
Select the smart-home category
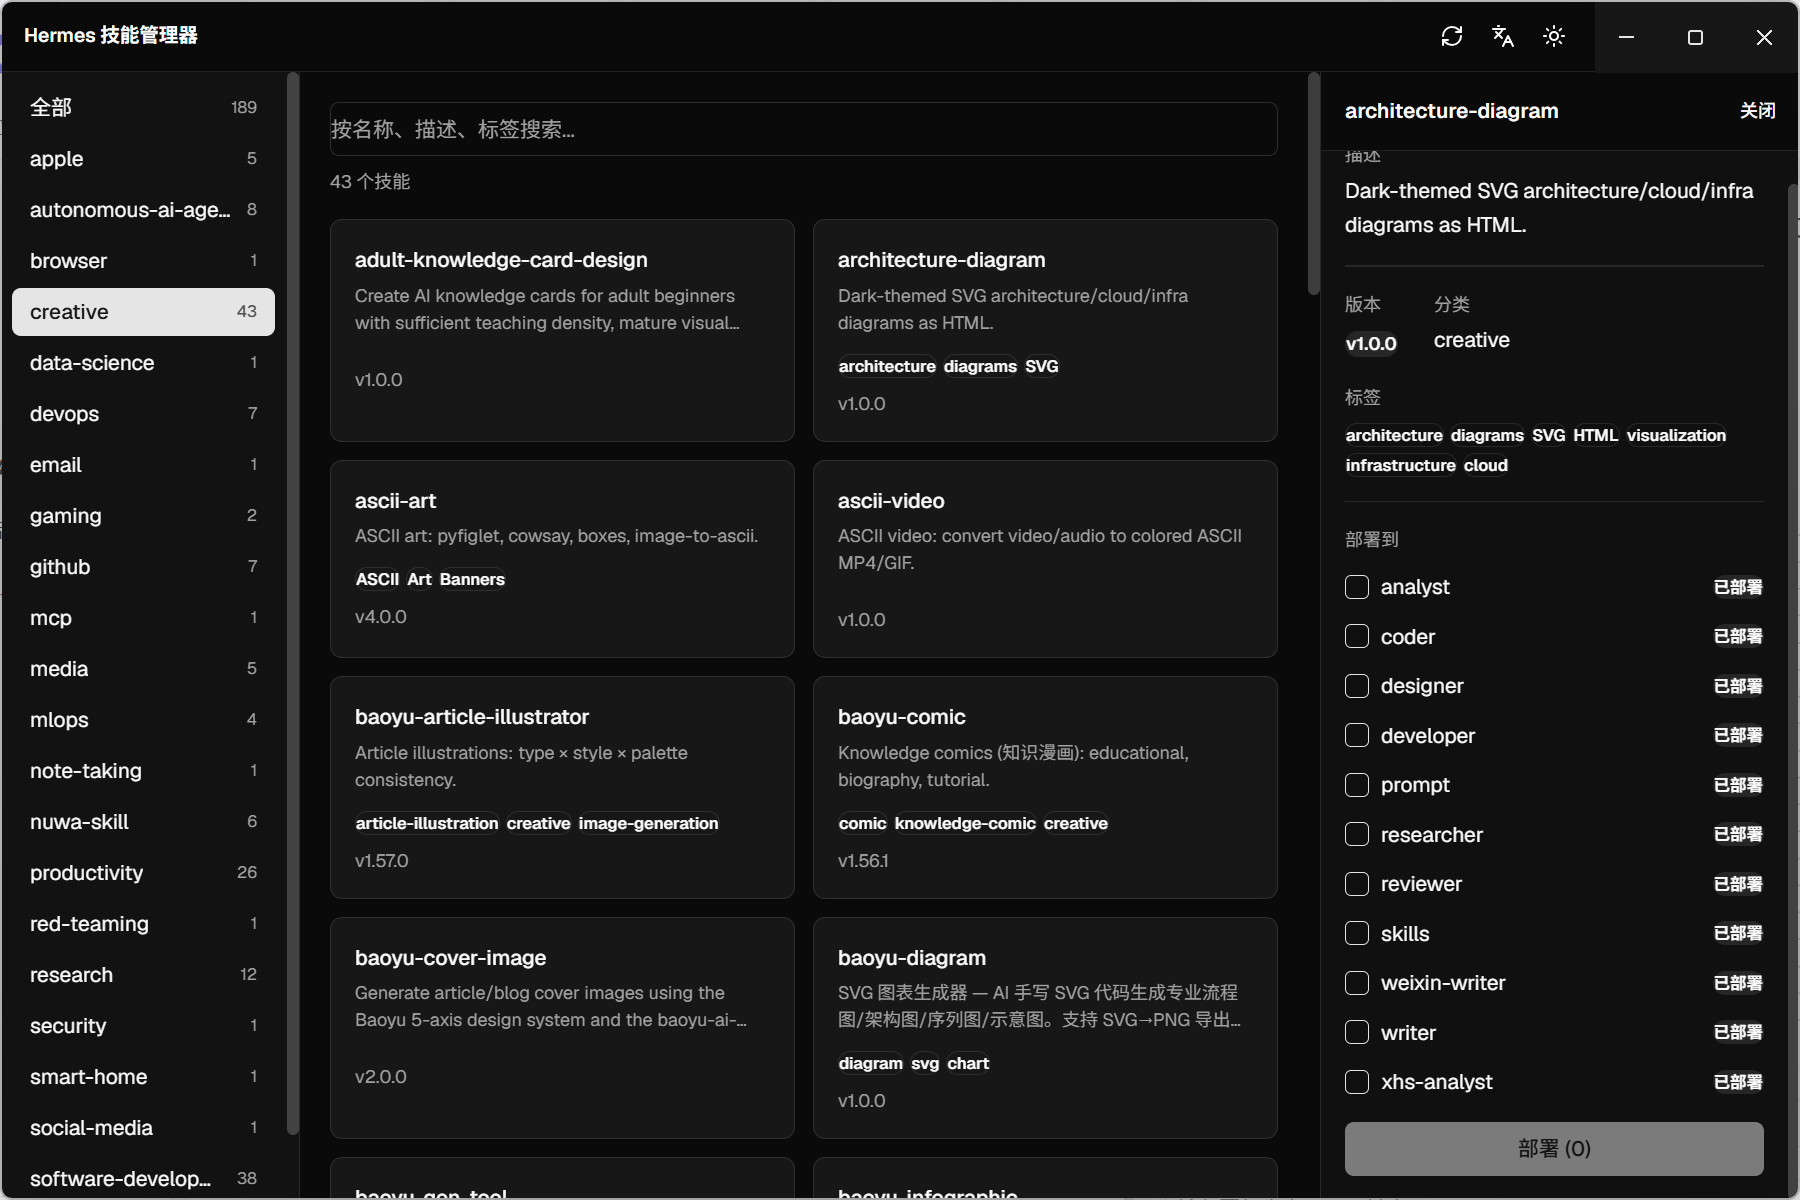(143, 1077)
